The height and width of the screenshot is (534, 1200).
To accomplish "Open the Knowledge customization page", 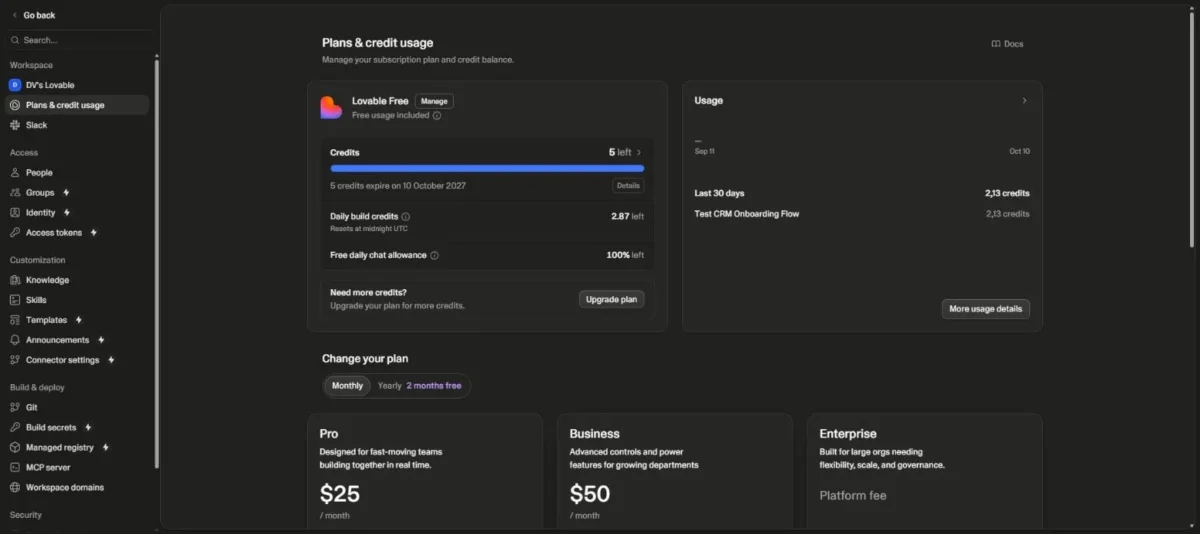I will click(77, 280).
